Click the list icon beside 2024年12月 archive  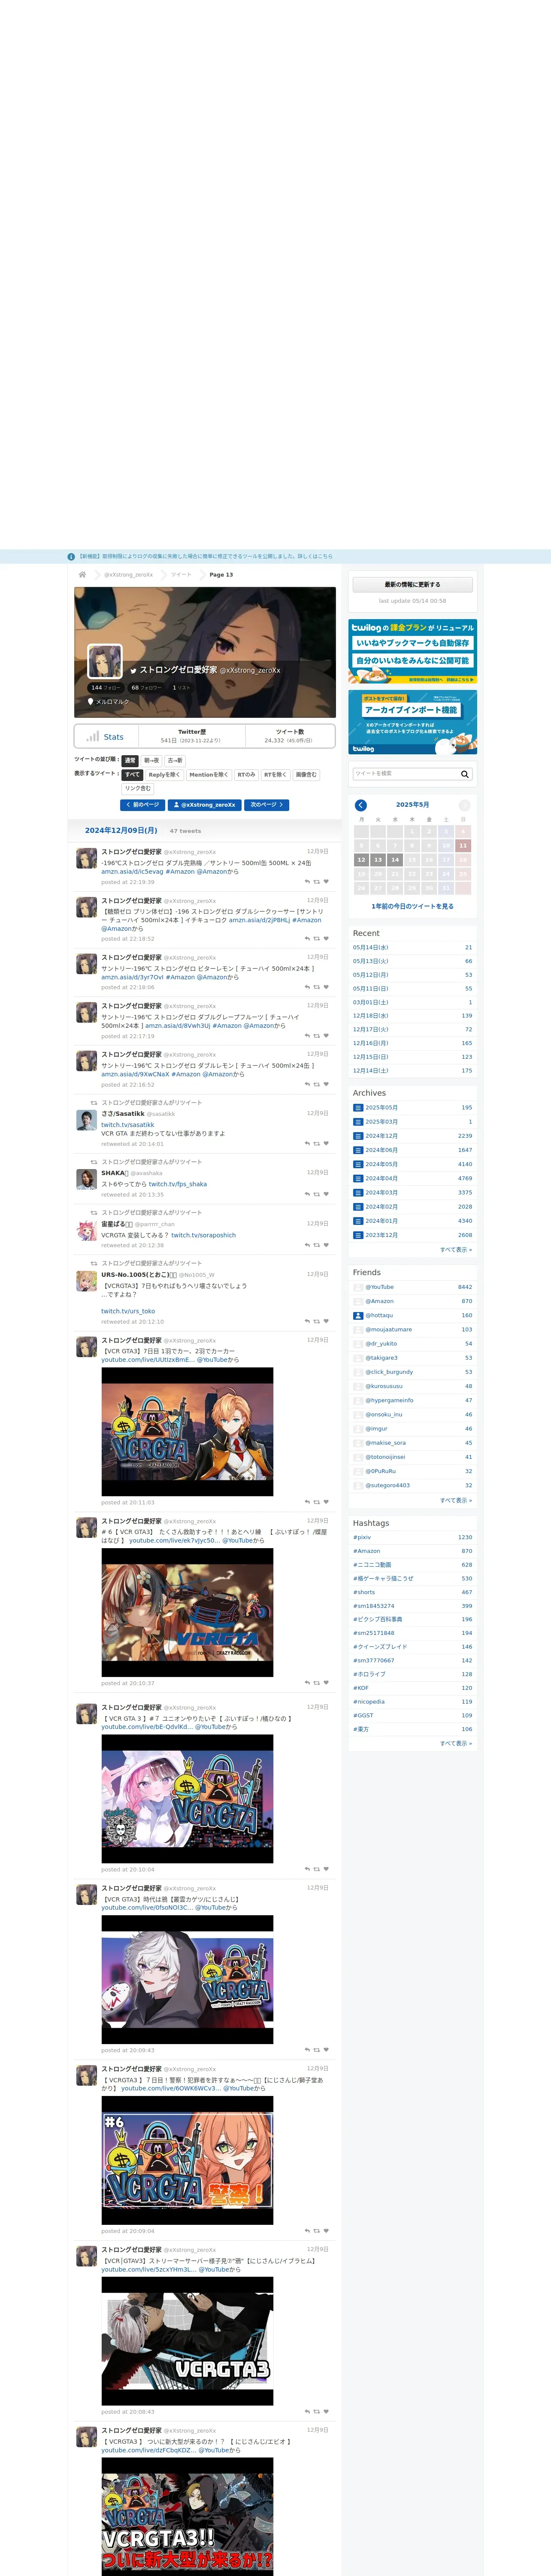tap(358, 1136)
